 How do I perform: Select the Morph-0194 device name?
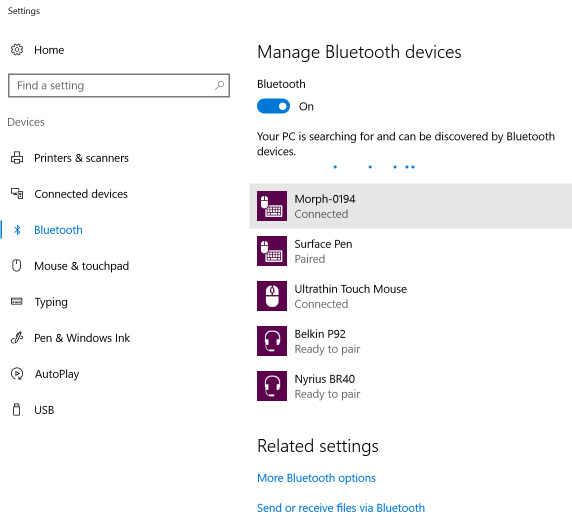point(325,199)
